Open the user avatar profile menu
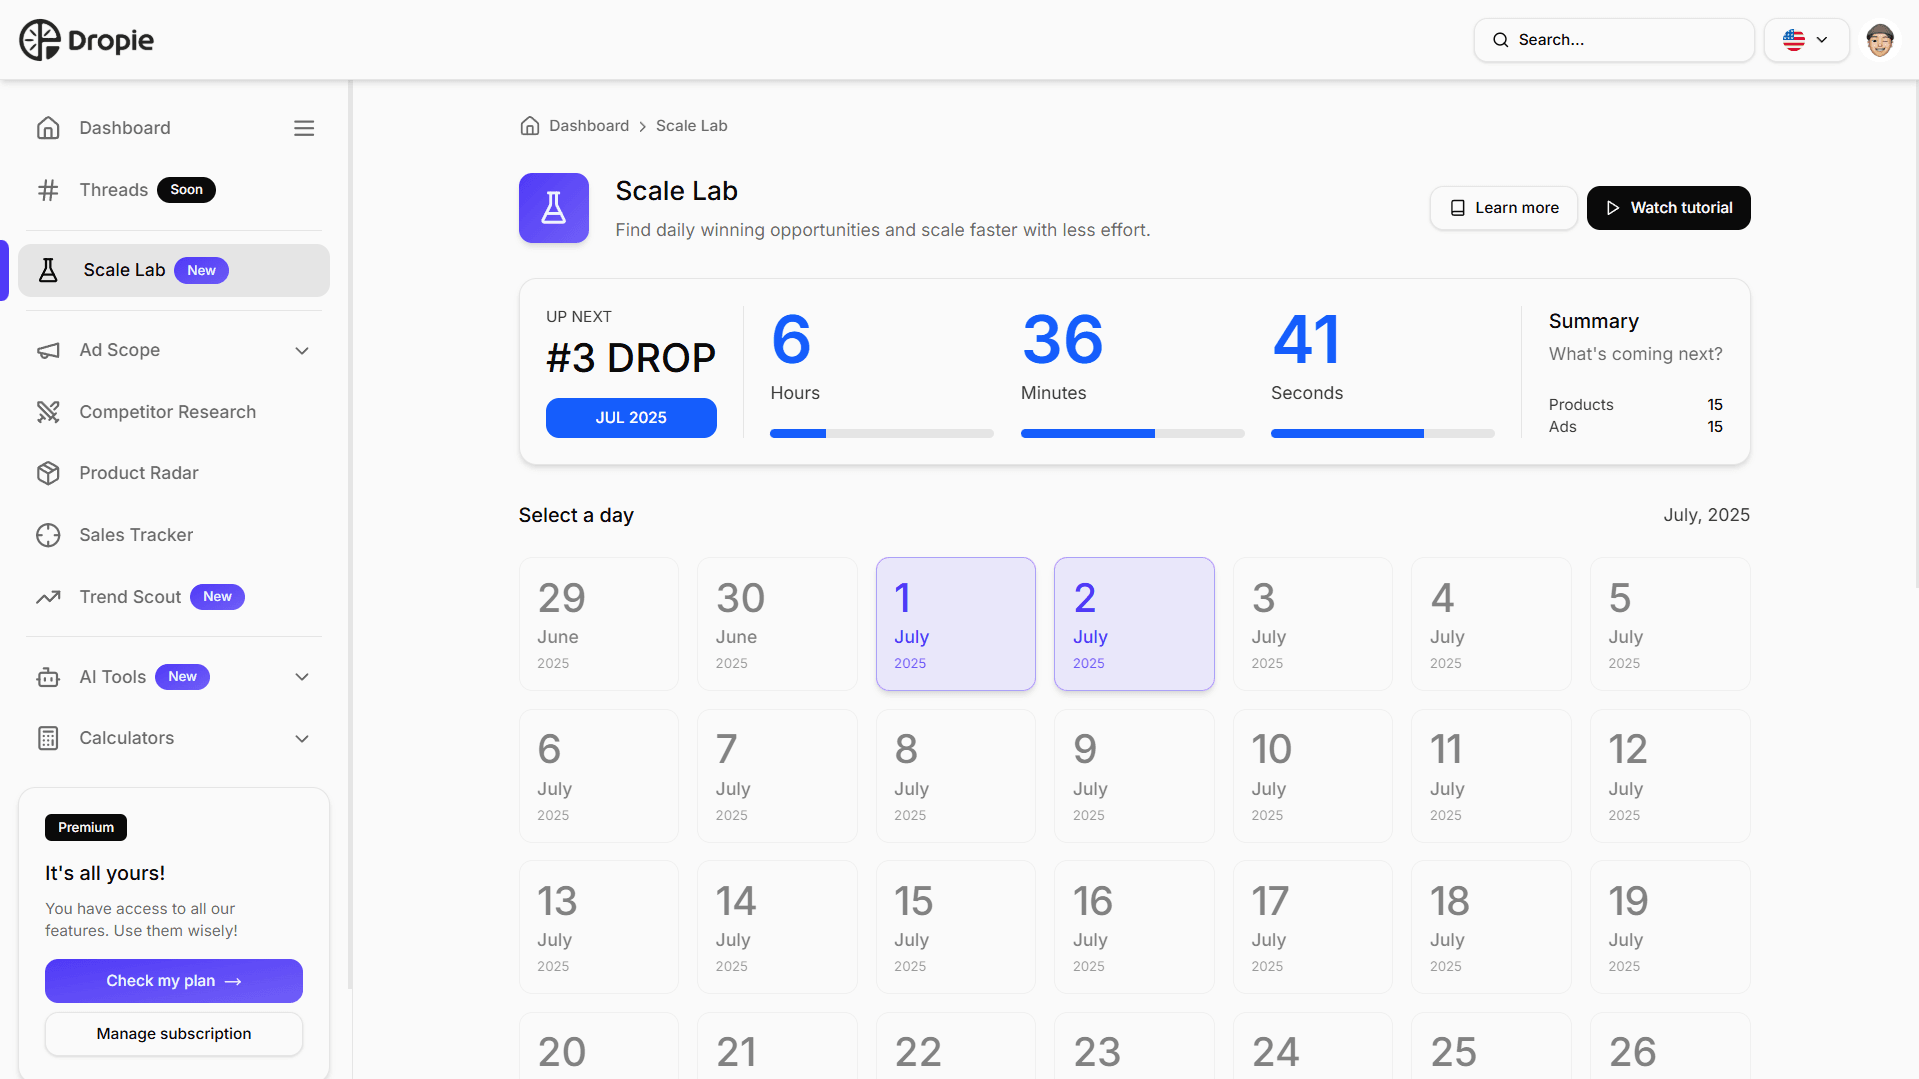1919x1079 pixels. point(1880,40)
